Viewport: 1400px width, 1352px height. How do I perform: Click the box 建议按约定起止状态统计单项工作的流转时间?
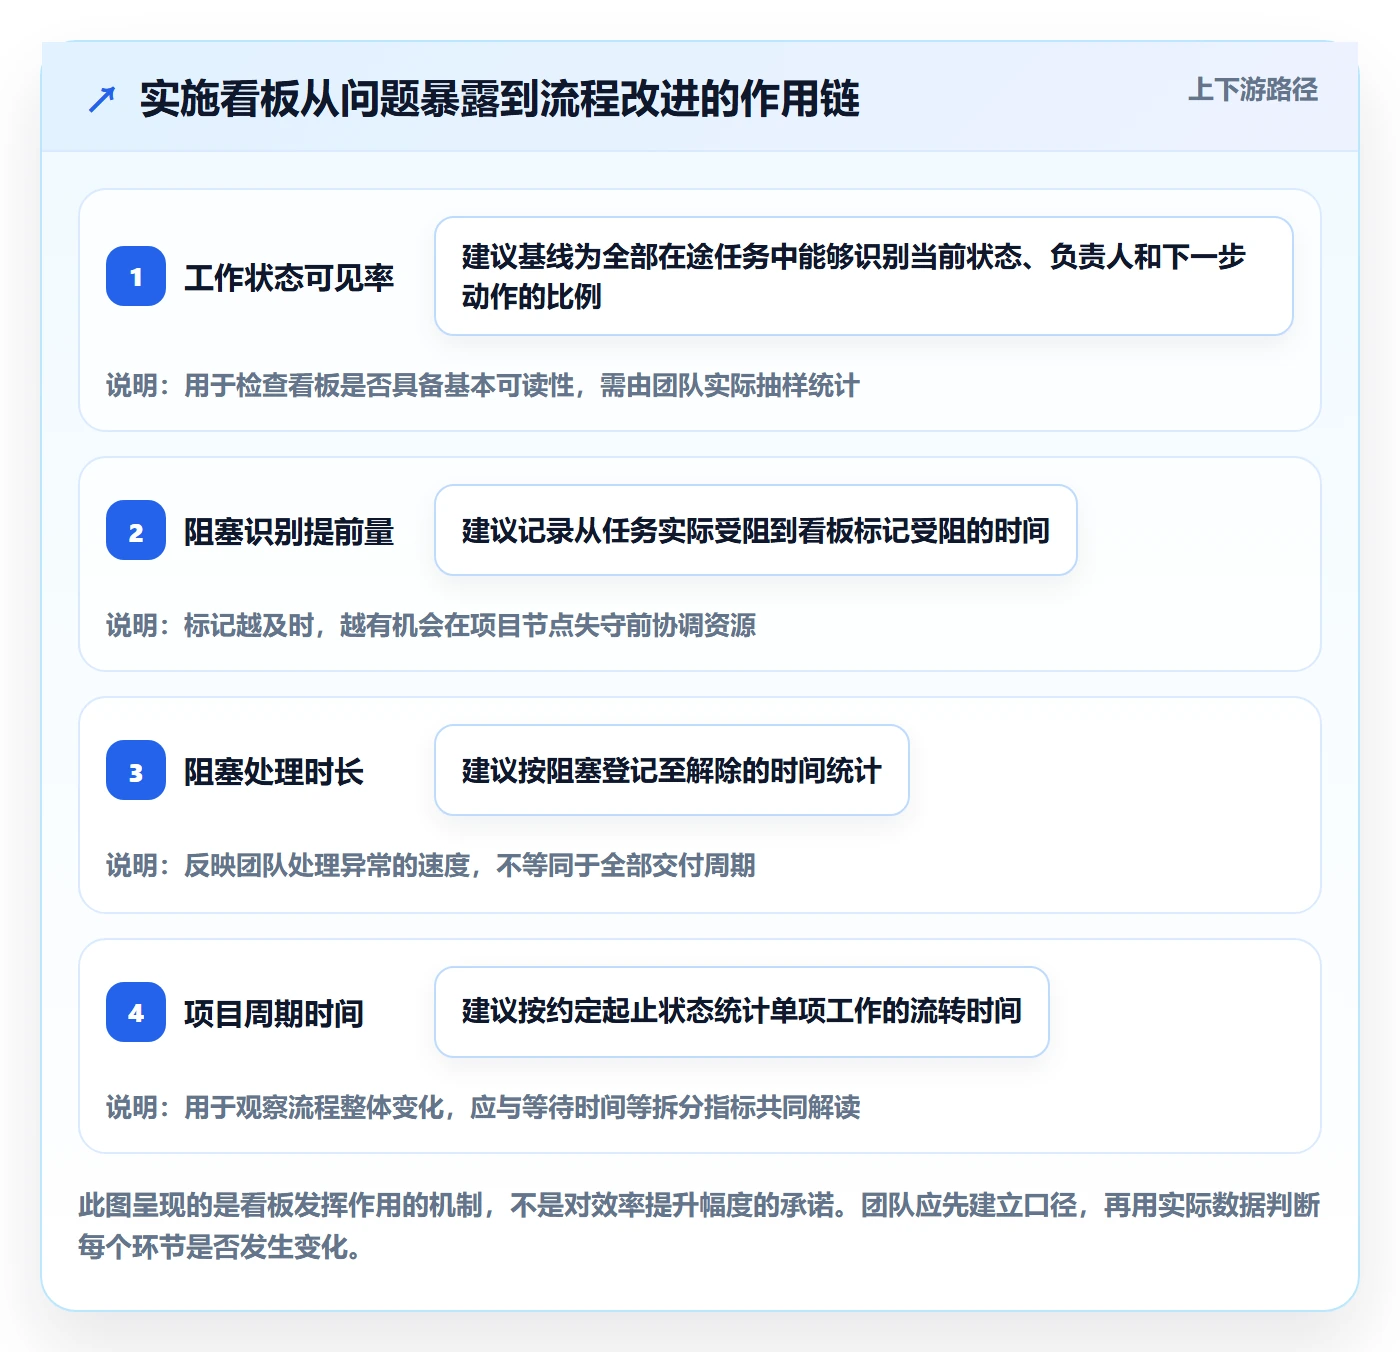742,1012
